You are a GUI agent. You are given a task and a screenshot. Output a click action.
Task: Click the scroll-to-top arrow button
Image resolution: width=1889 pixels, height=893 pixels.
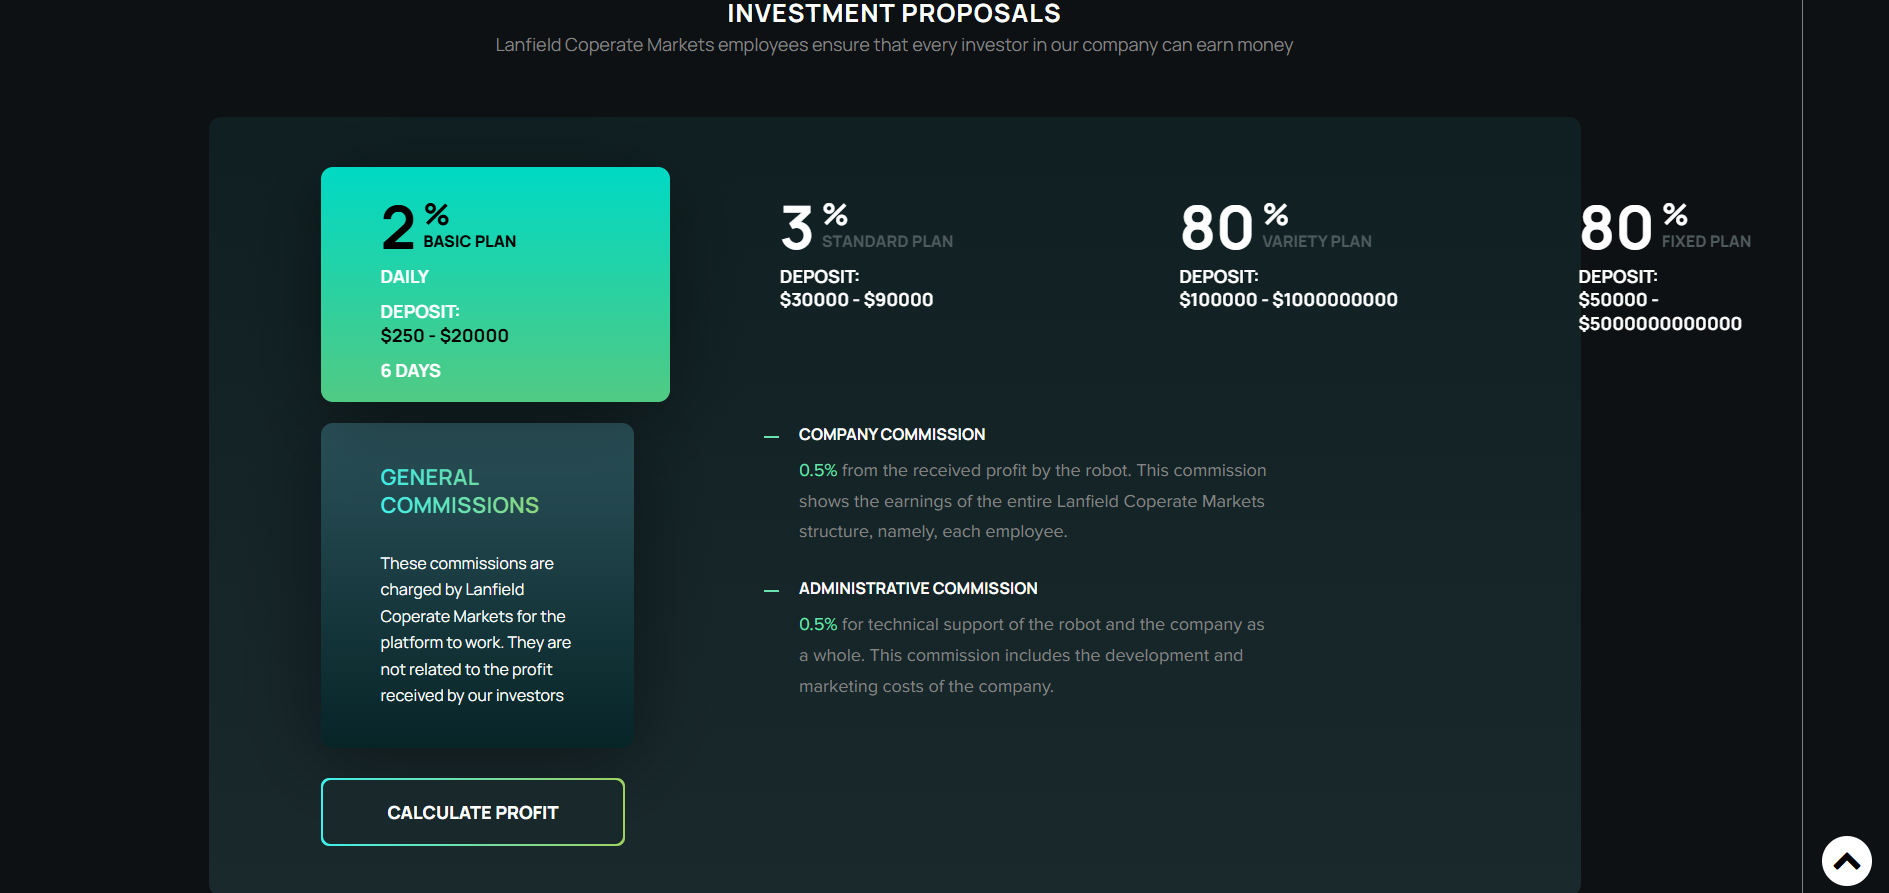(x=1846, y=861)
